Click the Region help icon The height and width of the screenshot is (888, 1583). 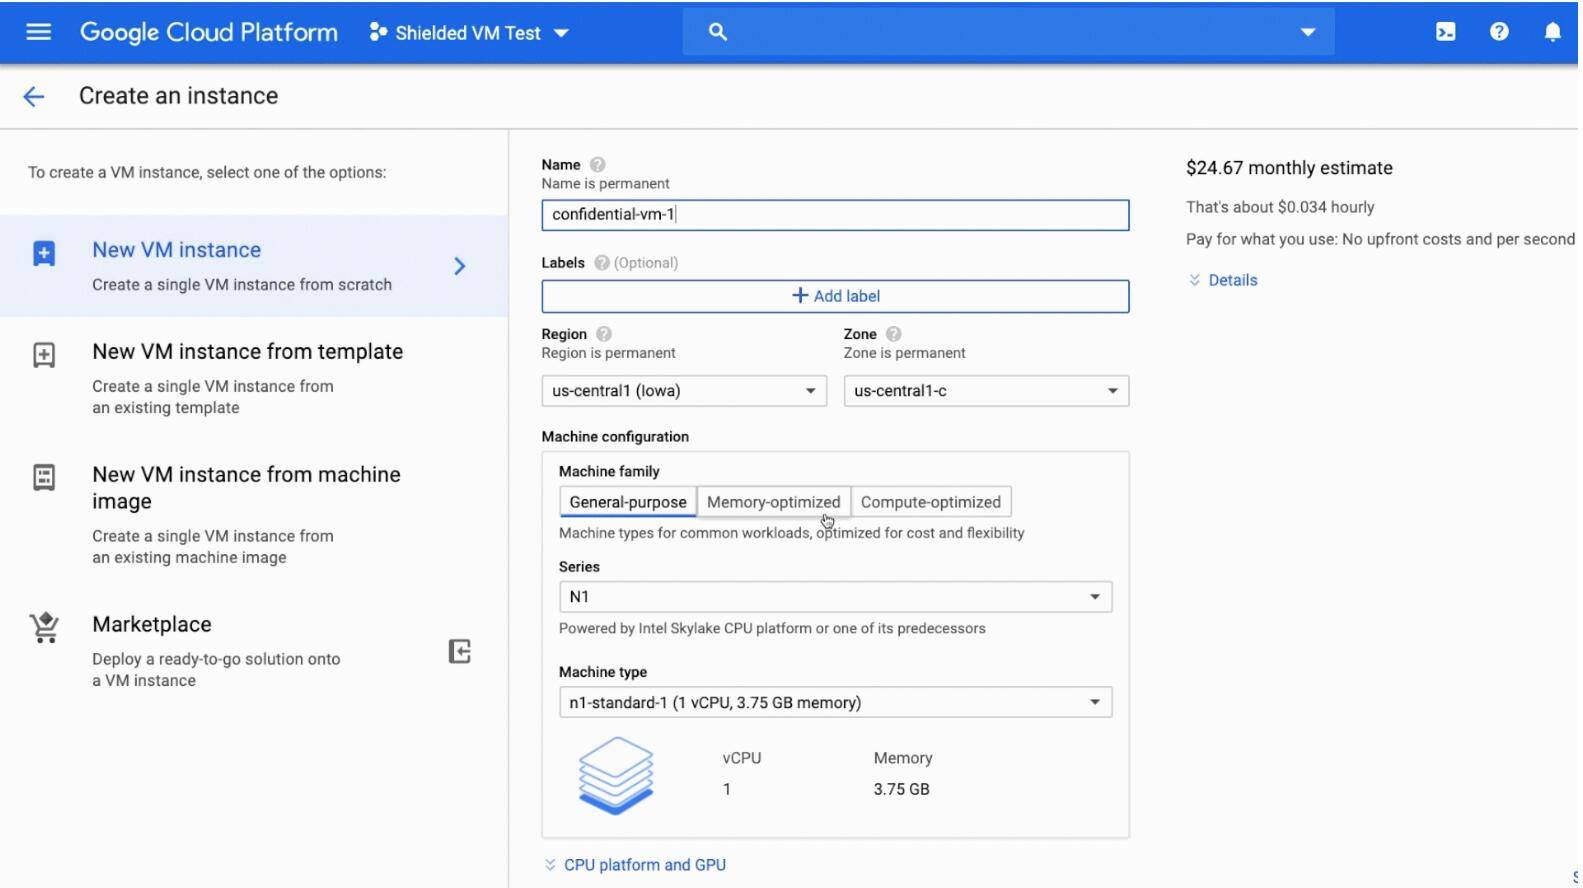603,334
